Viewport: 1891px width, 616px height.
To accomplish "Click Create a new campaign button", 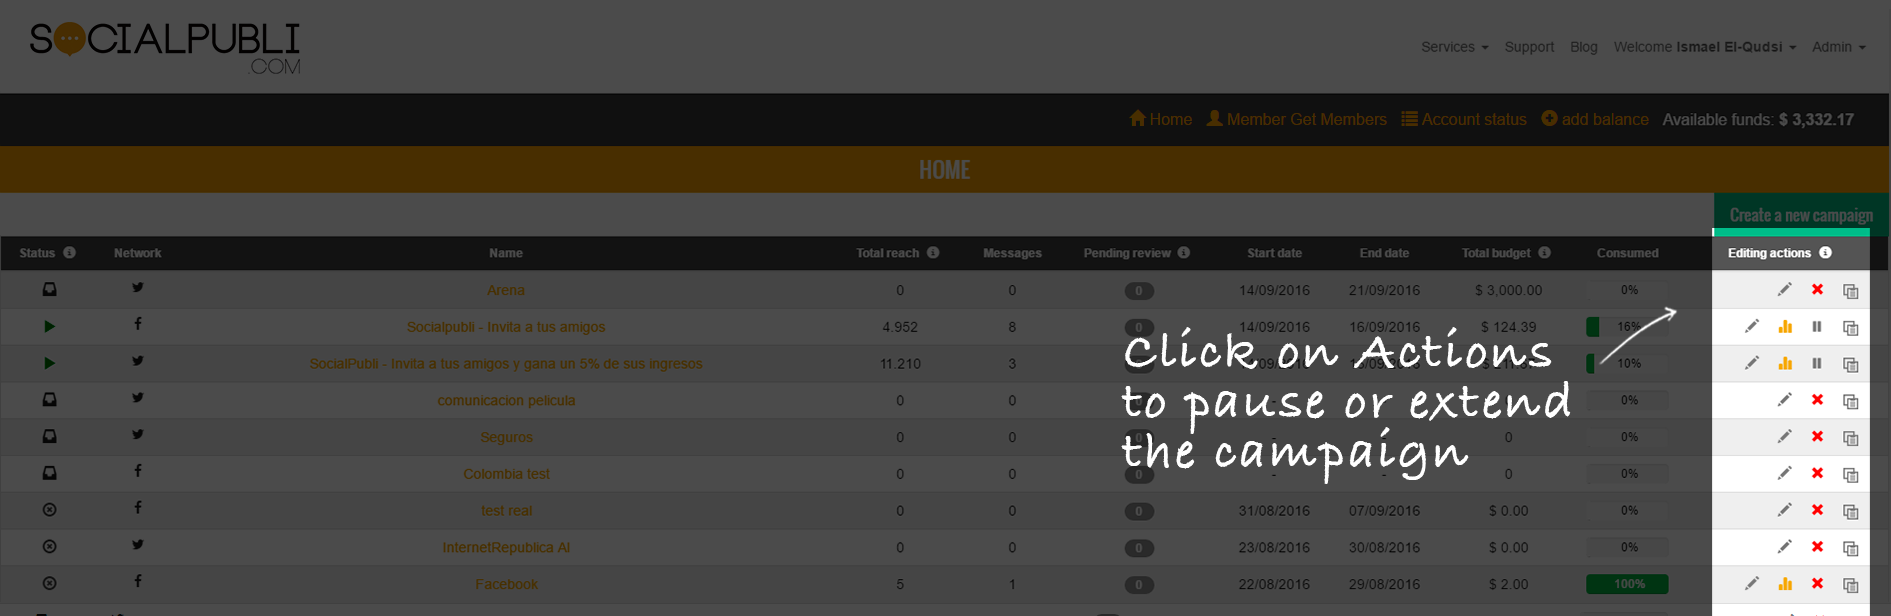I will point(1801,215).
